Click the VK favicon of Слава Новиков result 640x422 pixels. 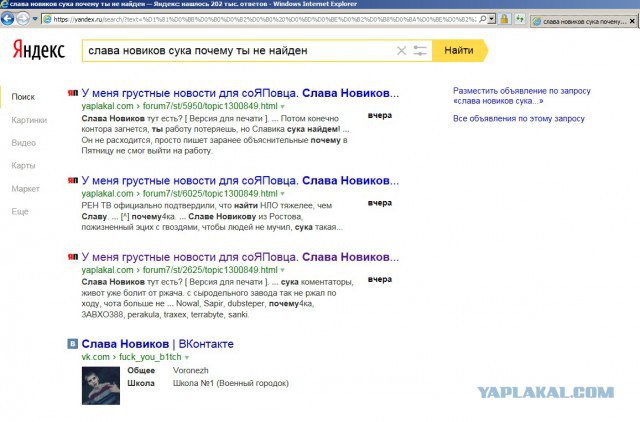coord(72,344)
